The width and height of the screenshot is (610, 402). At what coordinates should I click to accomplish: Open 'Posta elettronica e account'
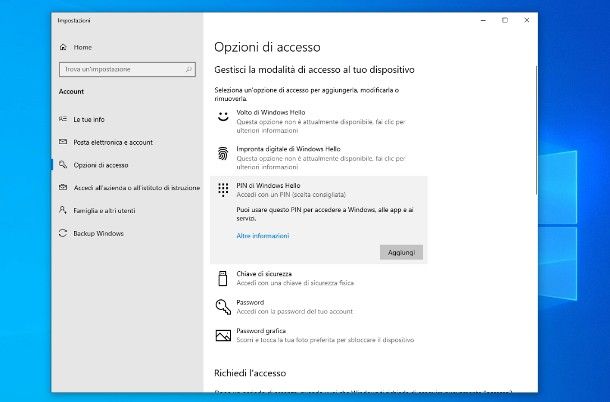point(113,142)
